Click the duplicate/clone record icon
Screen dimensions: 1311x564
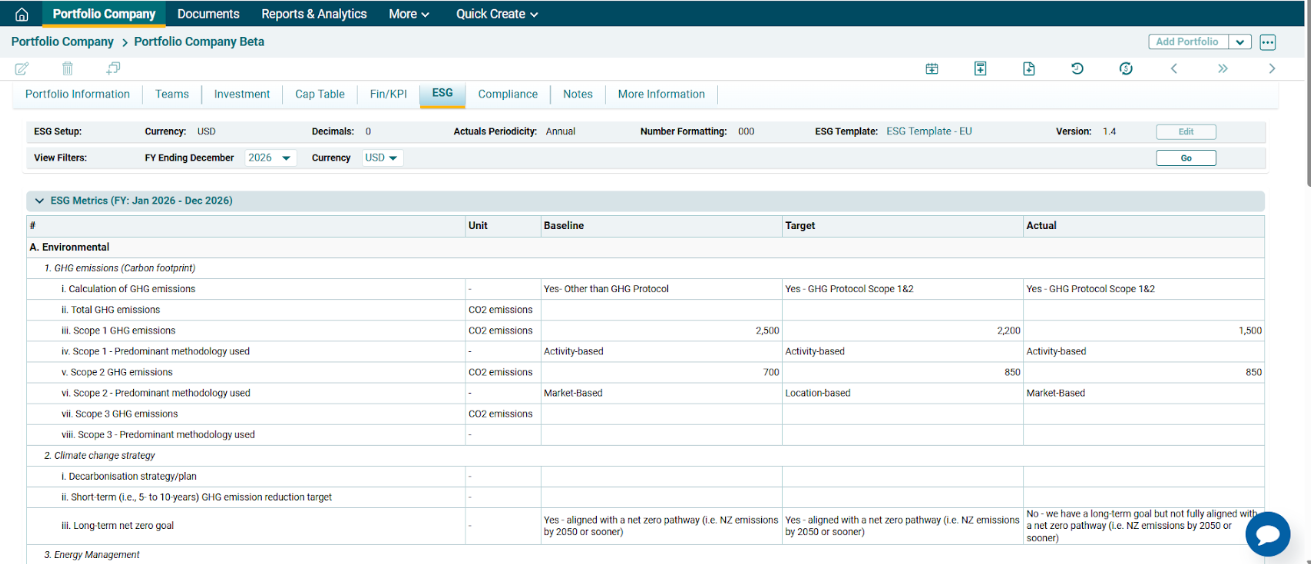click(x=113, y=69)
